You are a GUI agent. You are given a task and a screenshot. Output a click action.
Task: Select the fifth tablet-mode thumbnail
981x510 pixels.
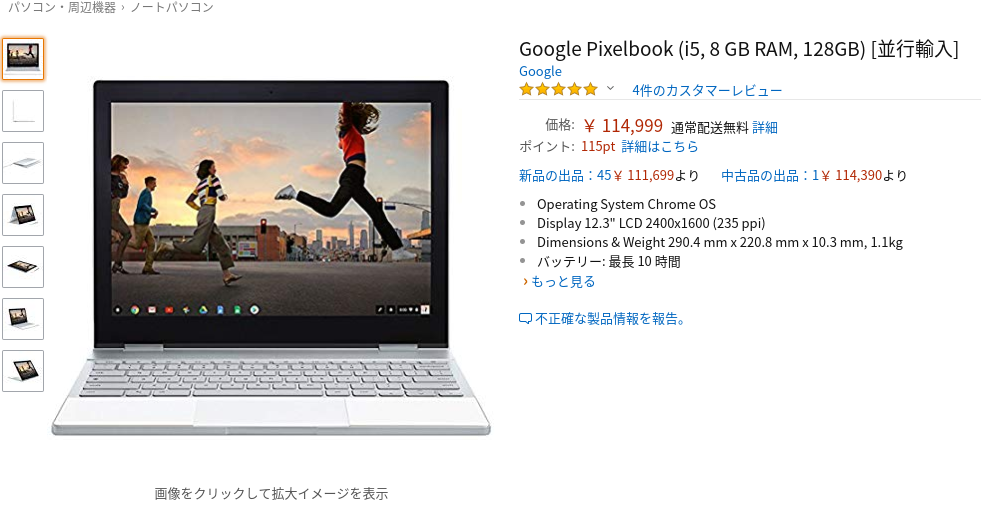[23, 267]
